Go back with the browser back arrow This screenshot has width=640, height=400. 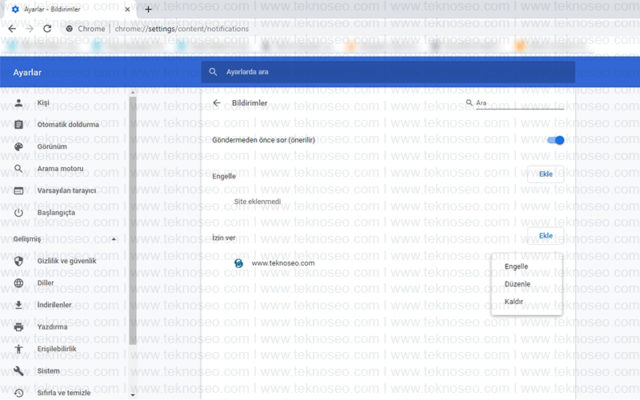point(12,29)
